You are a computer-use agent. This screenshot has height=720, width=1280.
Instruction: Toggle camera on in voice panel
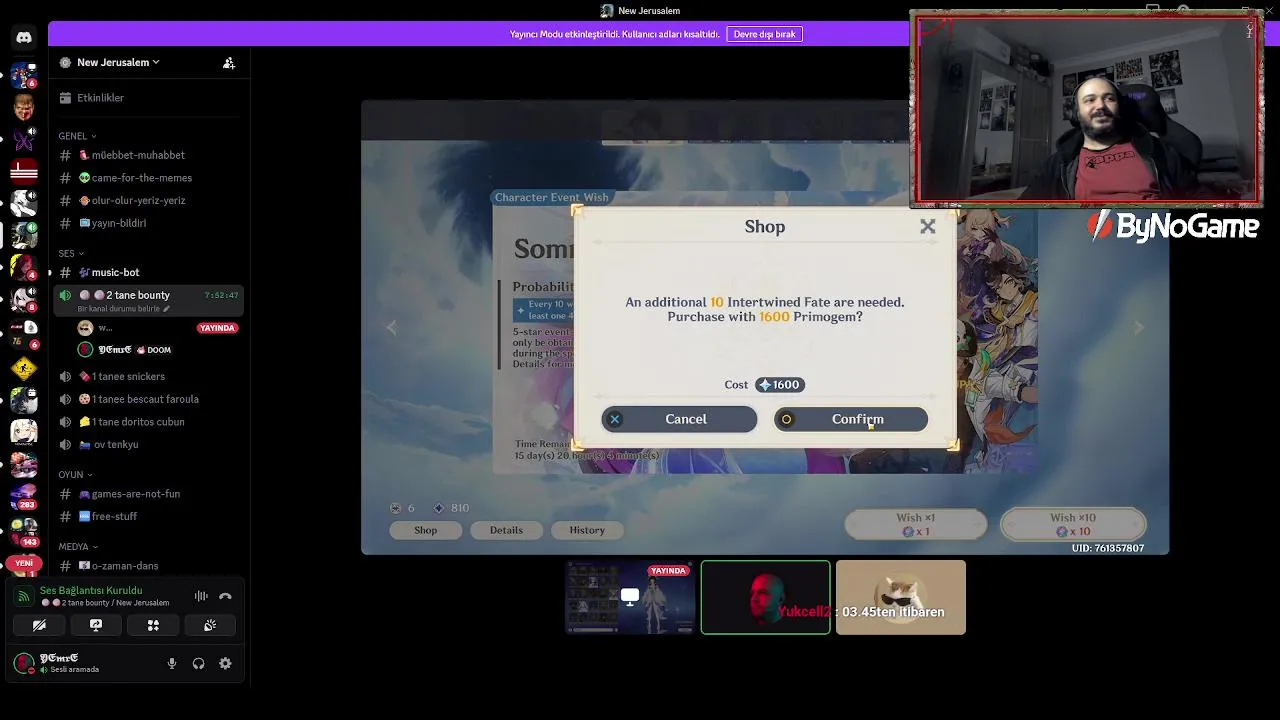(39, 625)
